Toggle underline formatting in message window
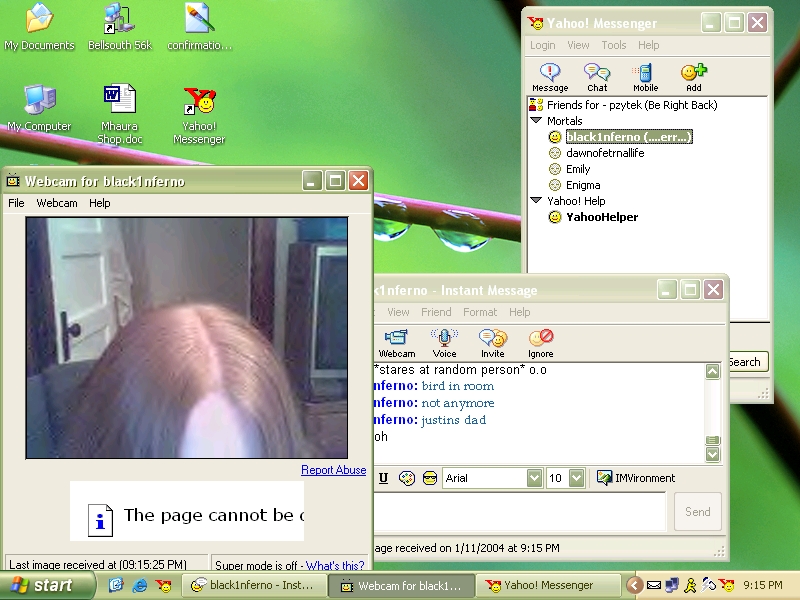The width and height of the screenshot is (800, 600). 384,478
